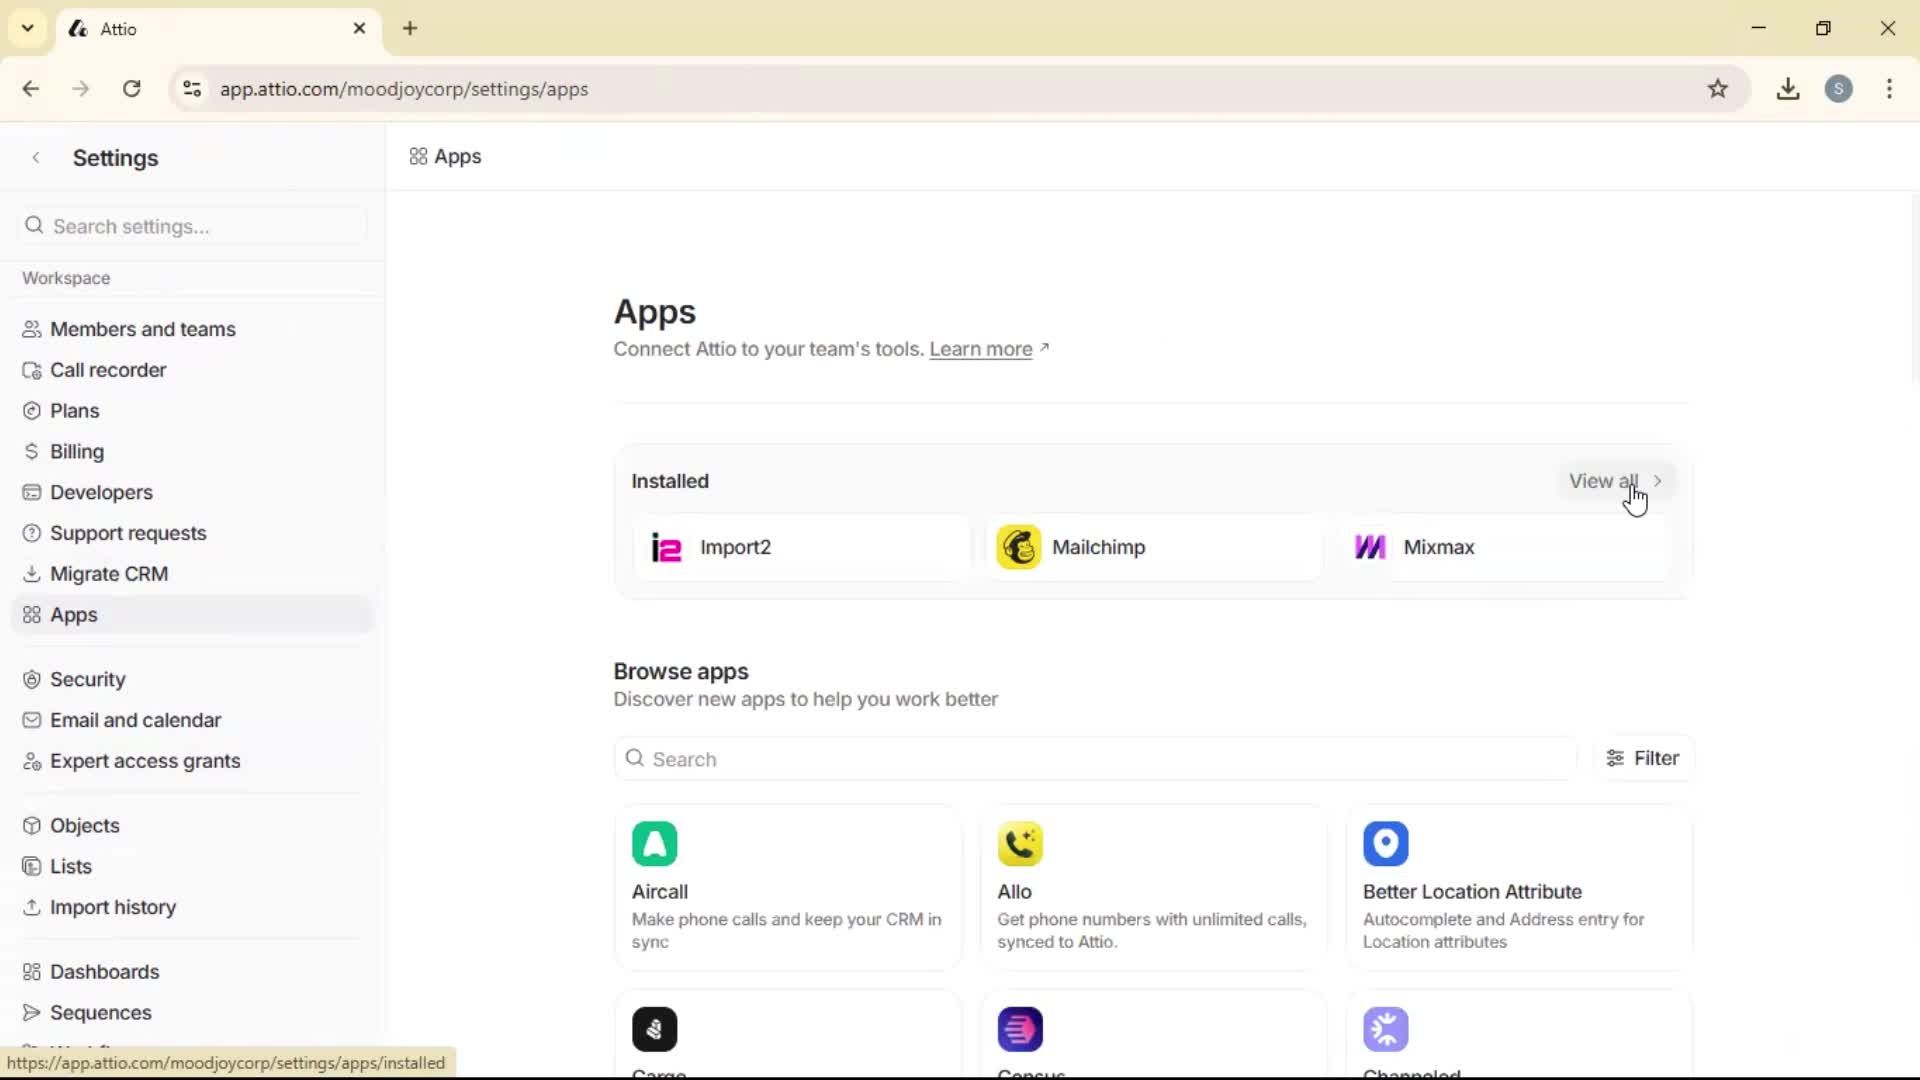
Task: Click the Learn more link
Action: click(x=981, y=349)
